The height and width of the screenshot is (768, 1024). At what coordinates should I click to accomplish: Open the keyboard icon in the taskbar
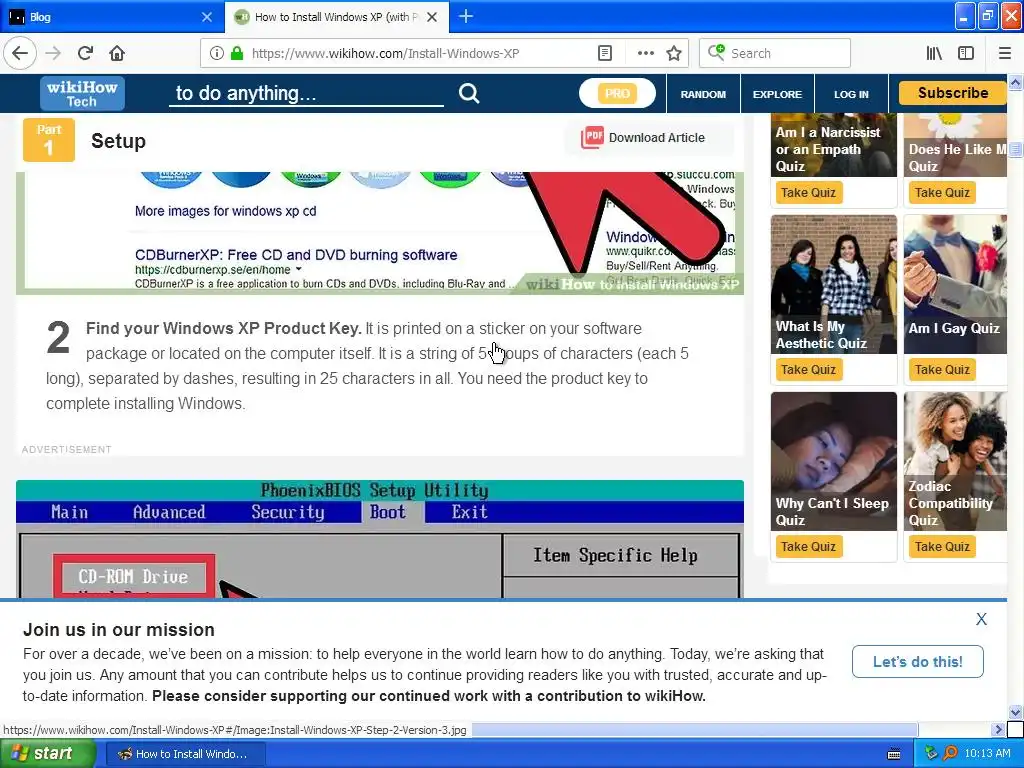(x=894, y=754)
